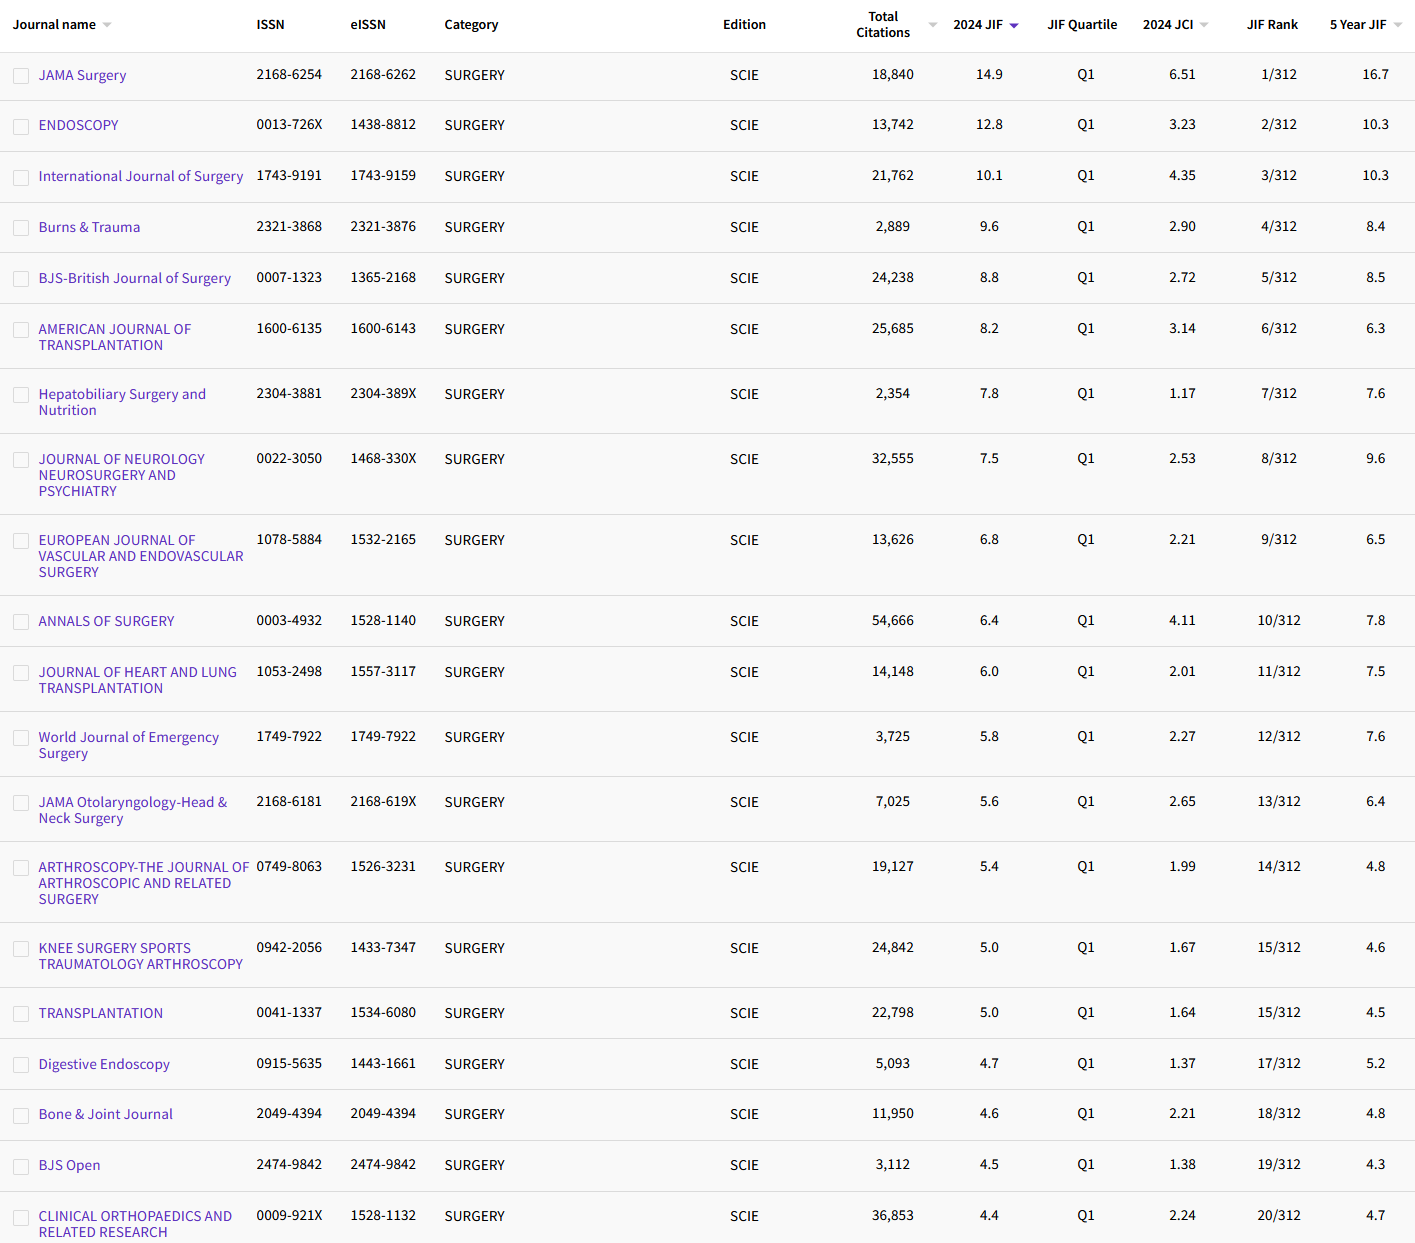Select the Bone & Joint Journal checkbox

coord(21,1115)
